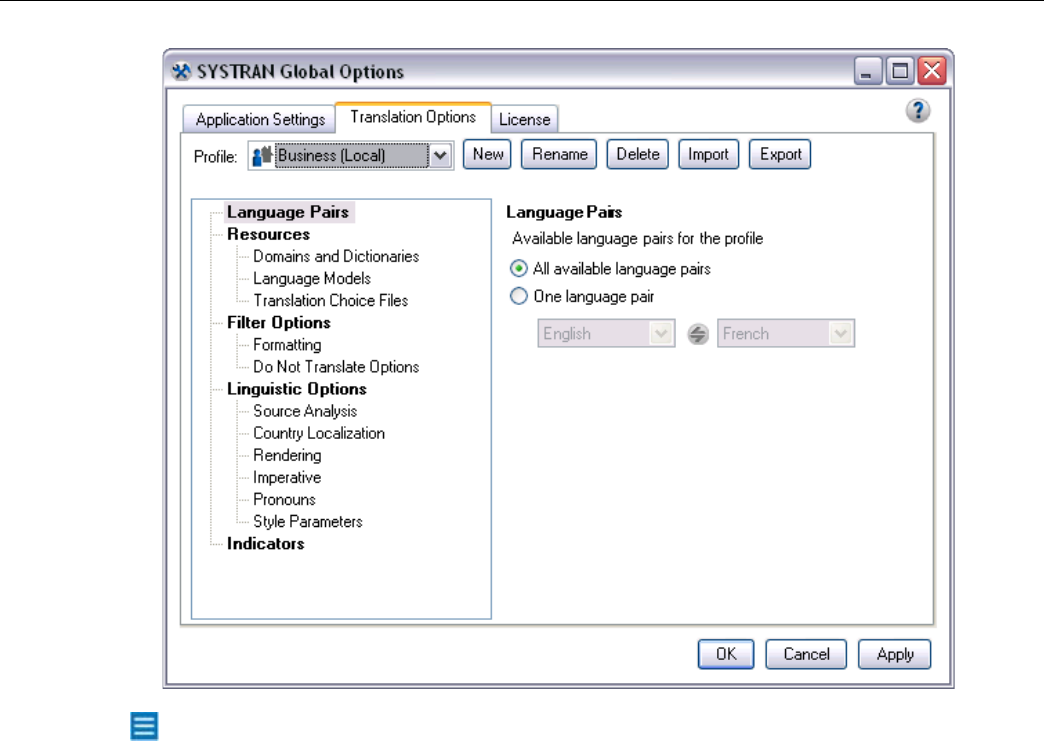Screen dimensions: 1044x741
Task: Click the Cancel button
Action: (x=806, y=654)
